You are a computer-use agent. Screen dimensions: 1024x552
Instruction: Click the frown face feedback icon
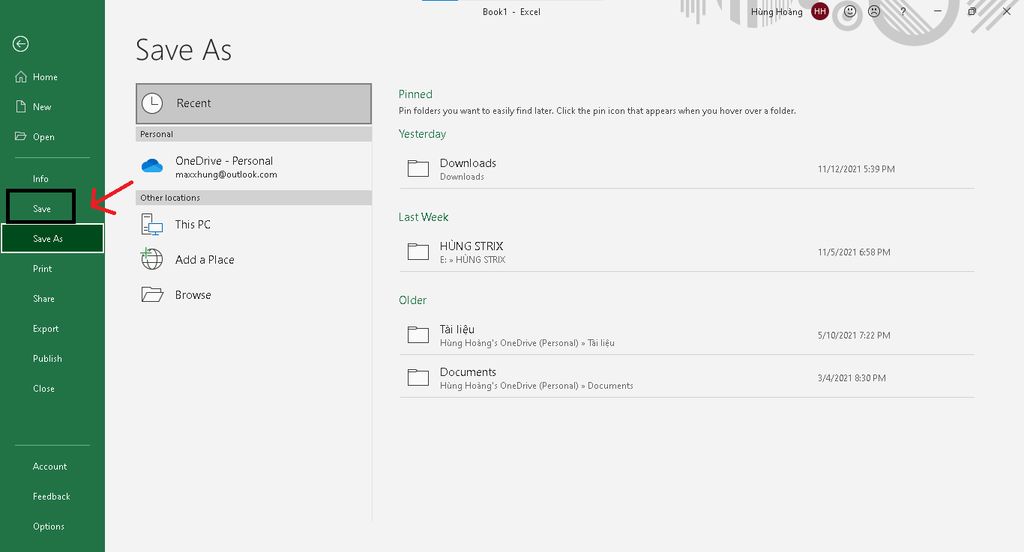874,12
